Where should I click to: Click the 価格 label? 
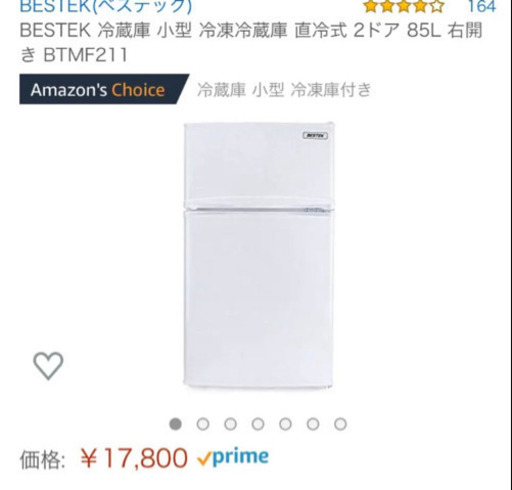42,460
